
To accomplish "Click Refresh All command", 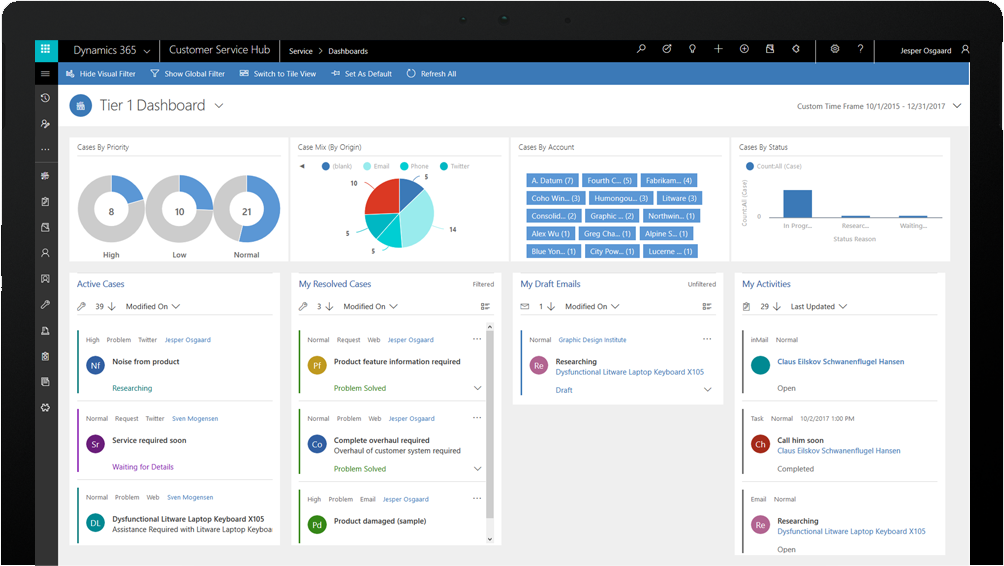I will [432, 74].
